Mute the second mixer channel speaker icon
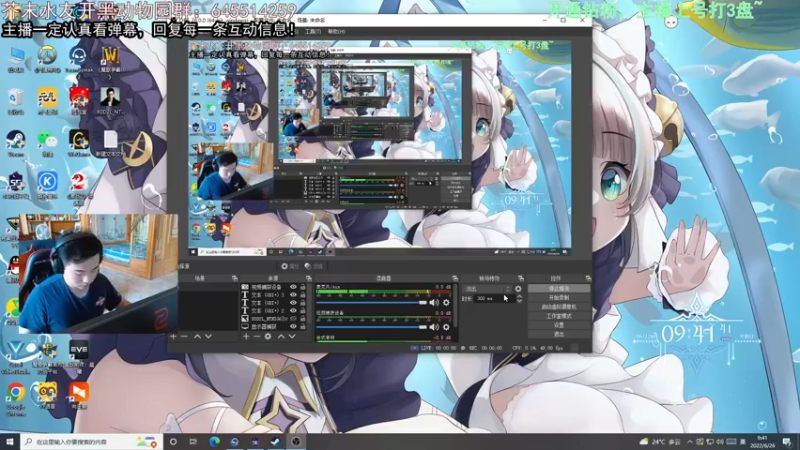This screenshot has height=450, width=800. 434,327
